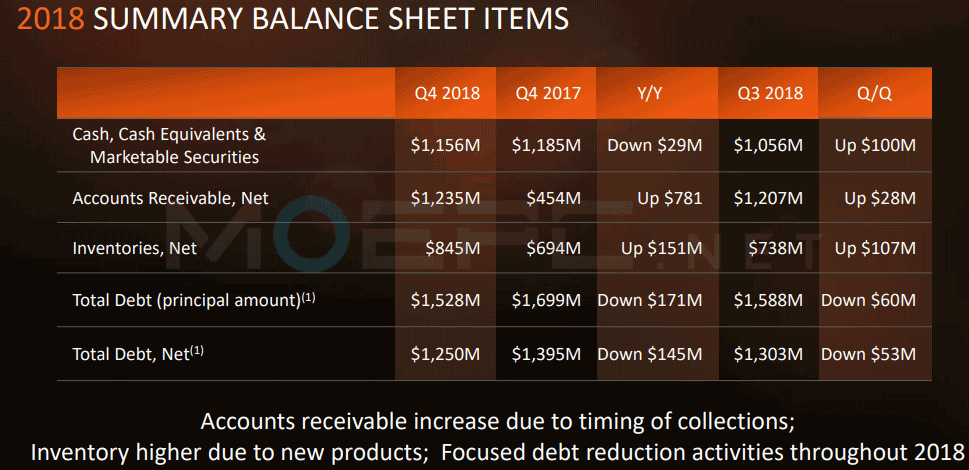
Task: Select the $454M Q4 2017 receivable cell
Action: [x=552, y=198]
